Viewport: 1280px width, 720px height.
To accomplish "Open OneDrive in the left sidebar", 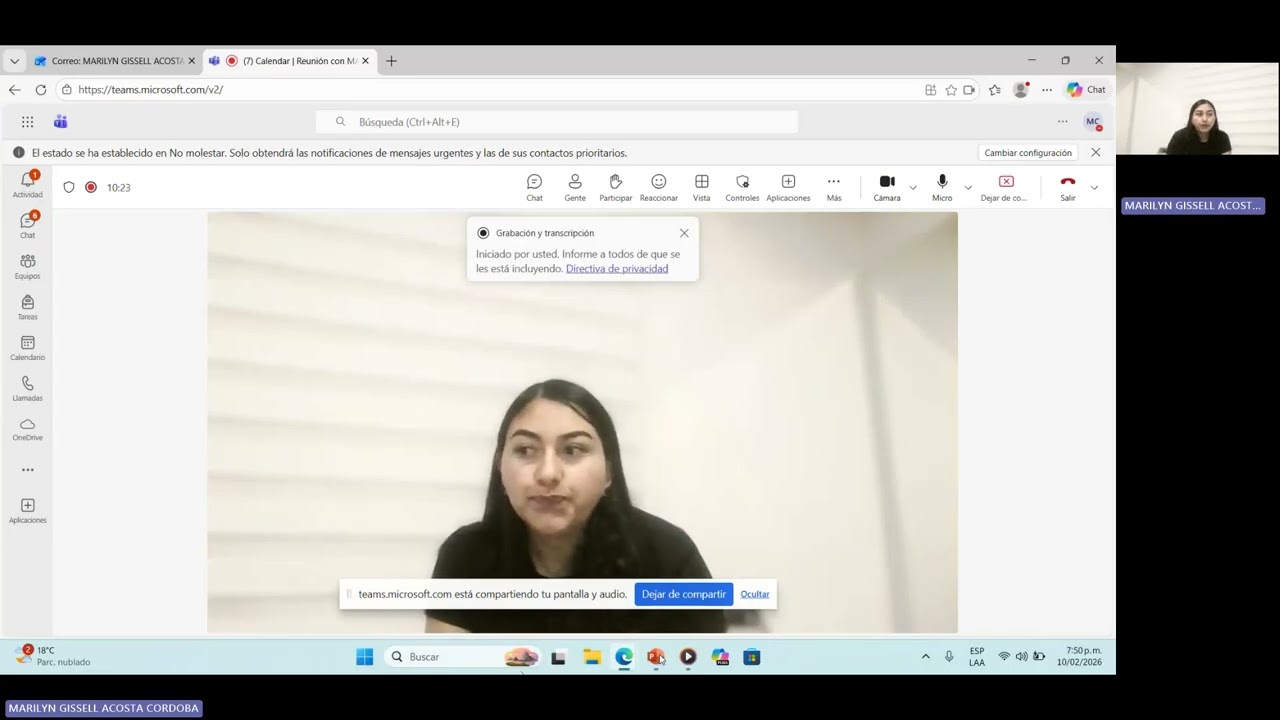I will click(x=27, y=429).
